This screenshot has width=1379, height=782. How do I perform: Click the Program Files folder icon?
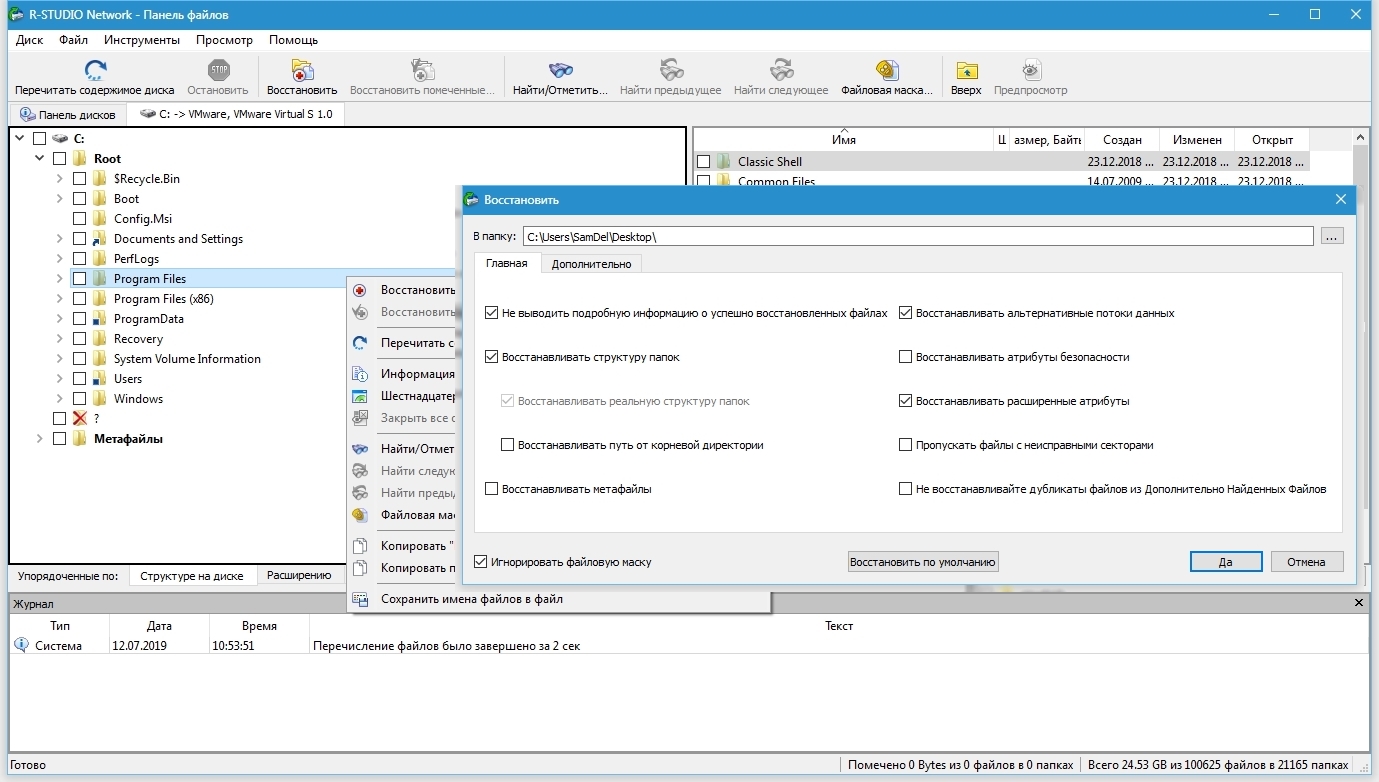pyautogui.click(x=100, y=278)
